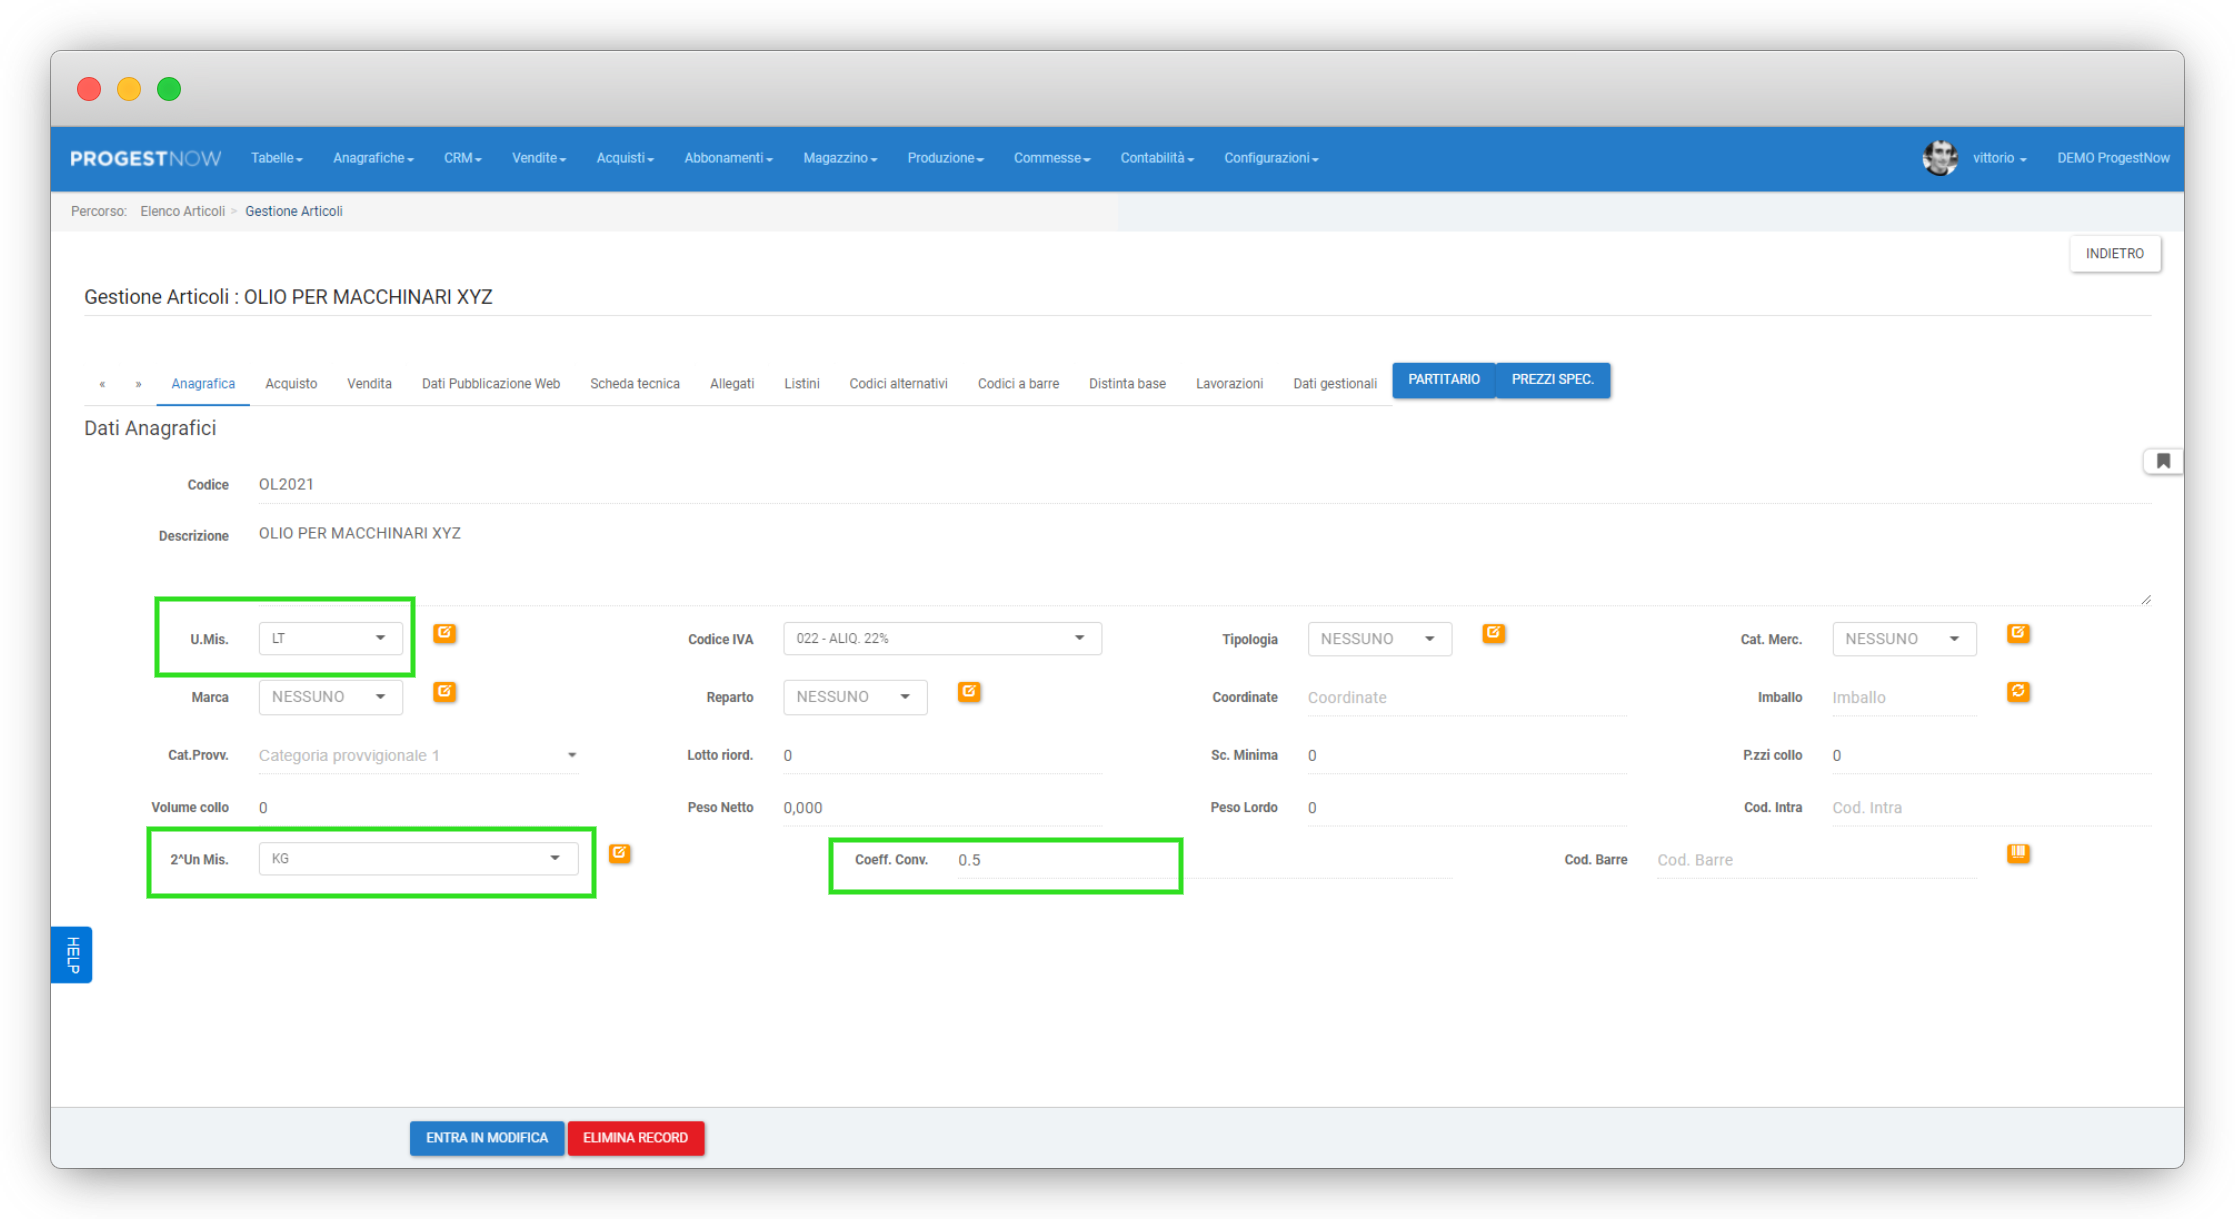Expand the Codice IVA dropdown
The width and height of the screenshot is (2235, 1219).
(x=941, y=638)
